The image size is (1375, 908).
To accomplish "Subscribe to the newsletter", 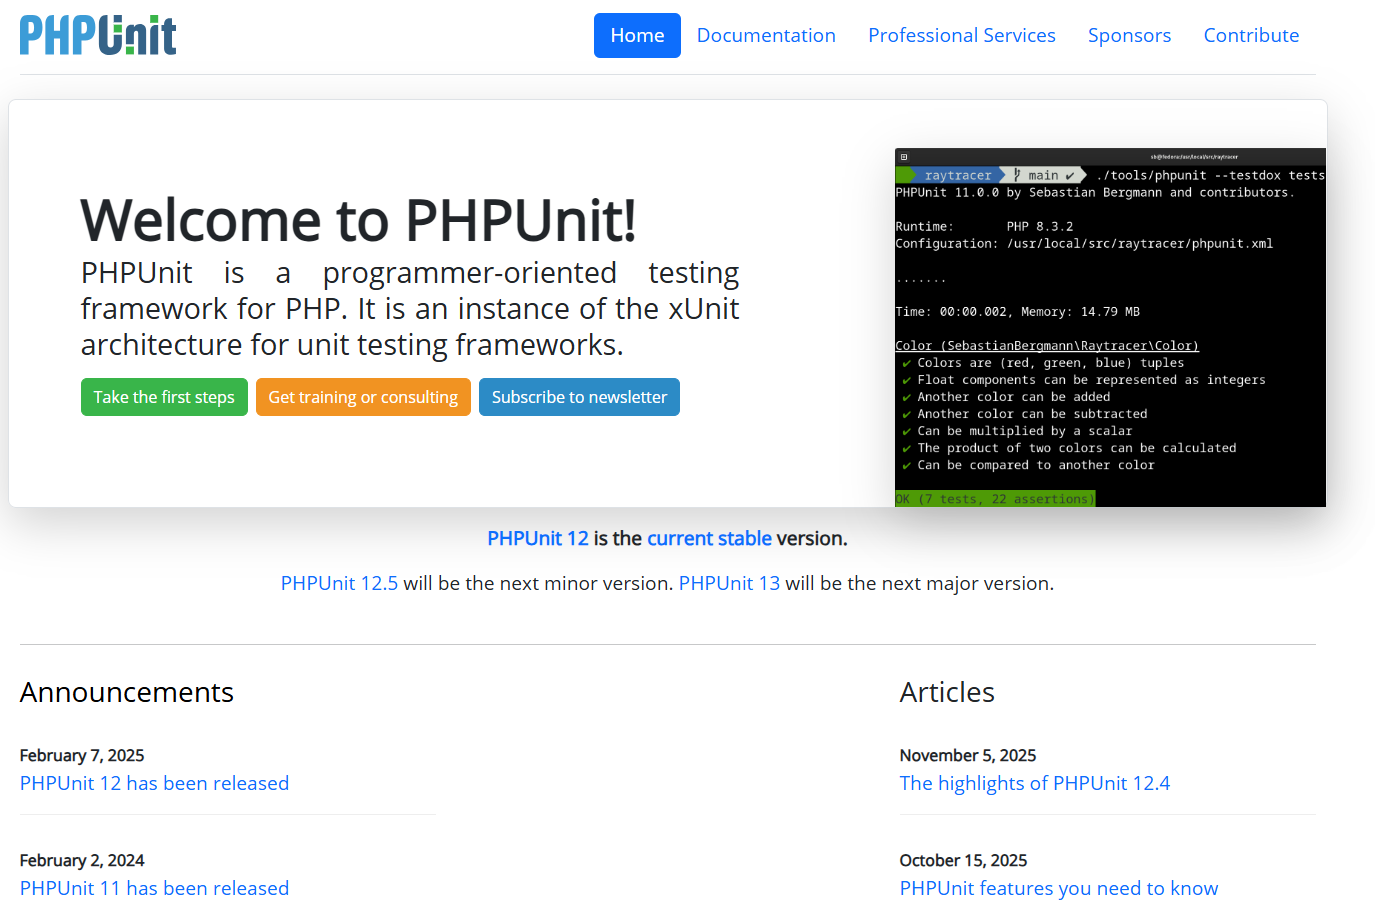I will click(x=579, y=397).
